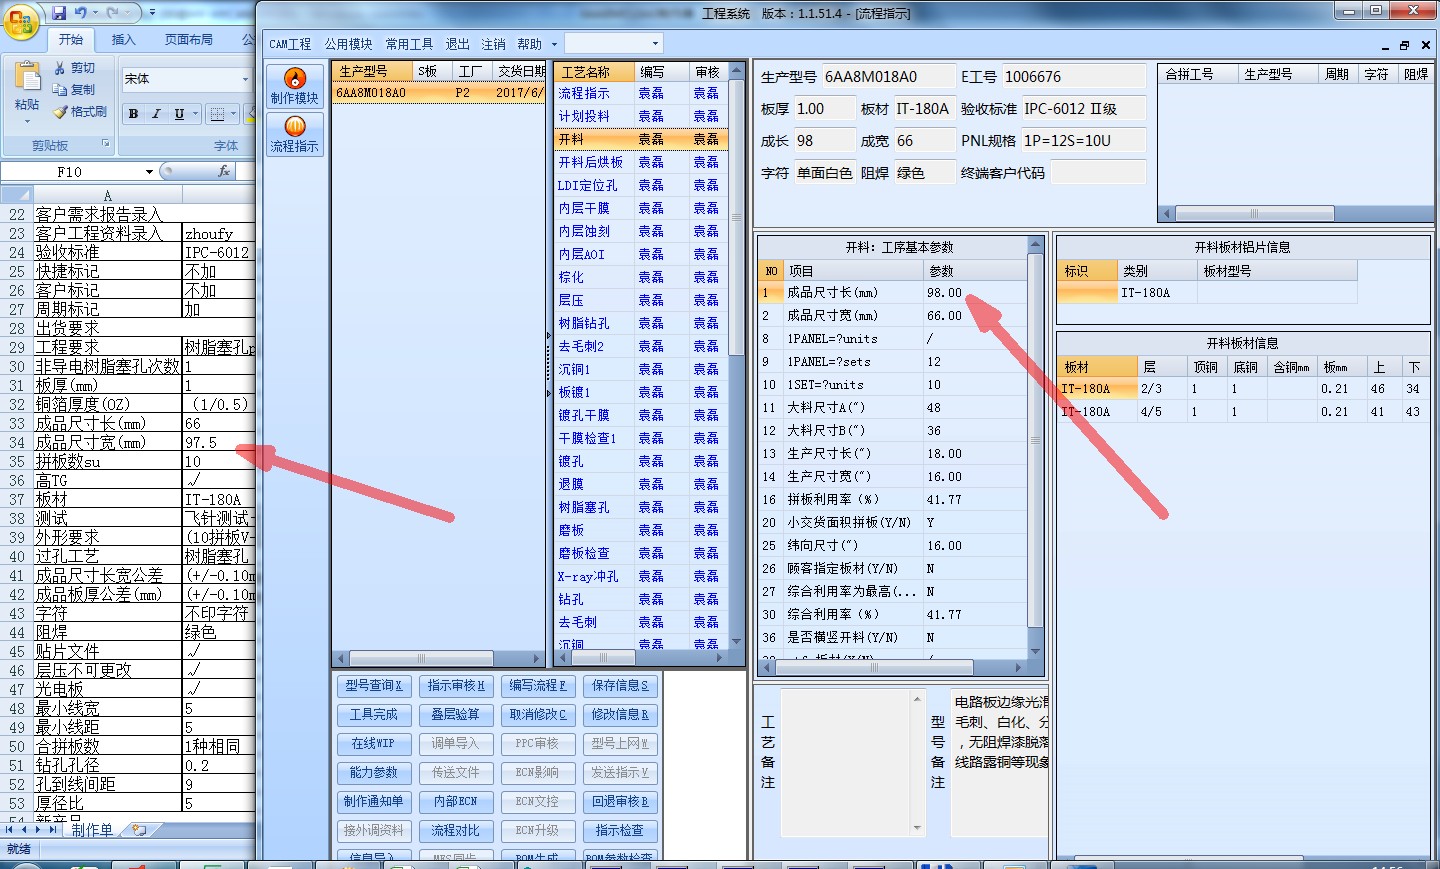This screenshot has height=869, width=1440.
Task: Click the 注销 menu item
Action: pyautogui.click(x=493, y=44)
